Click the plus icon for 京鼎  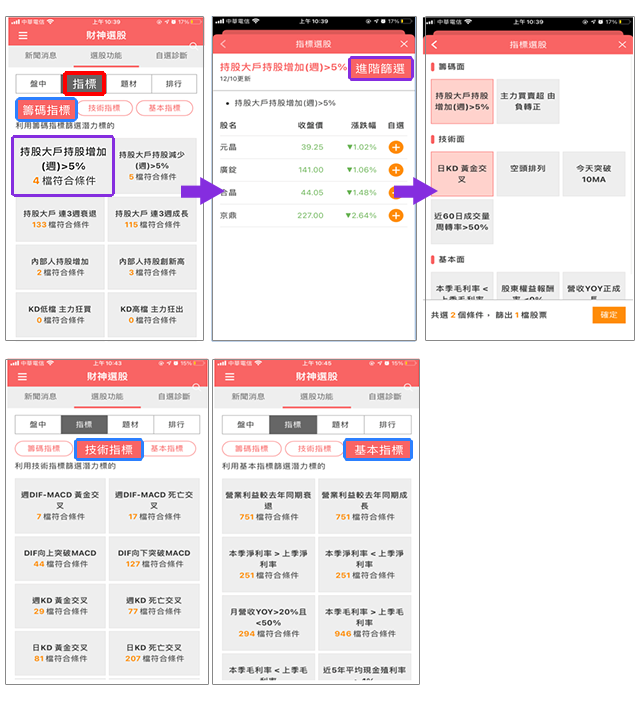396,215
